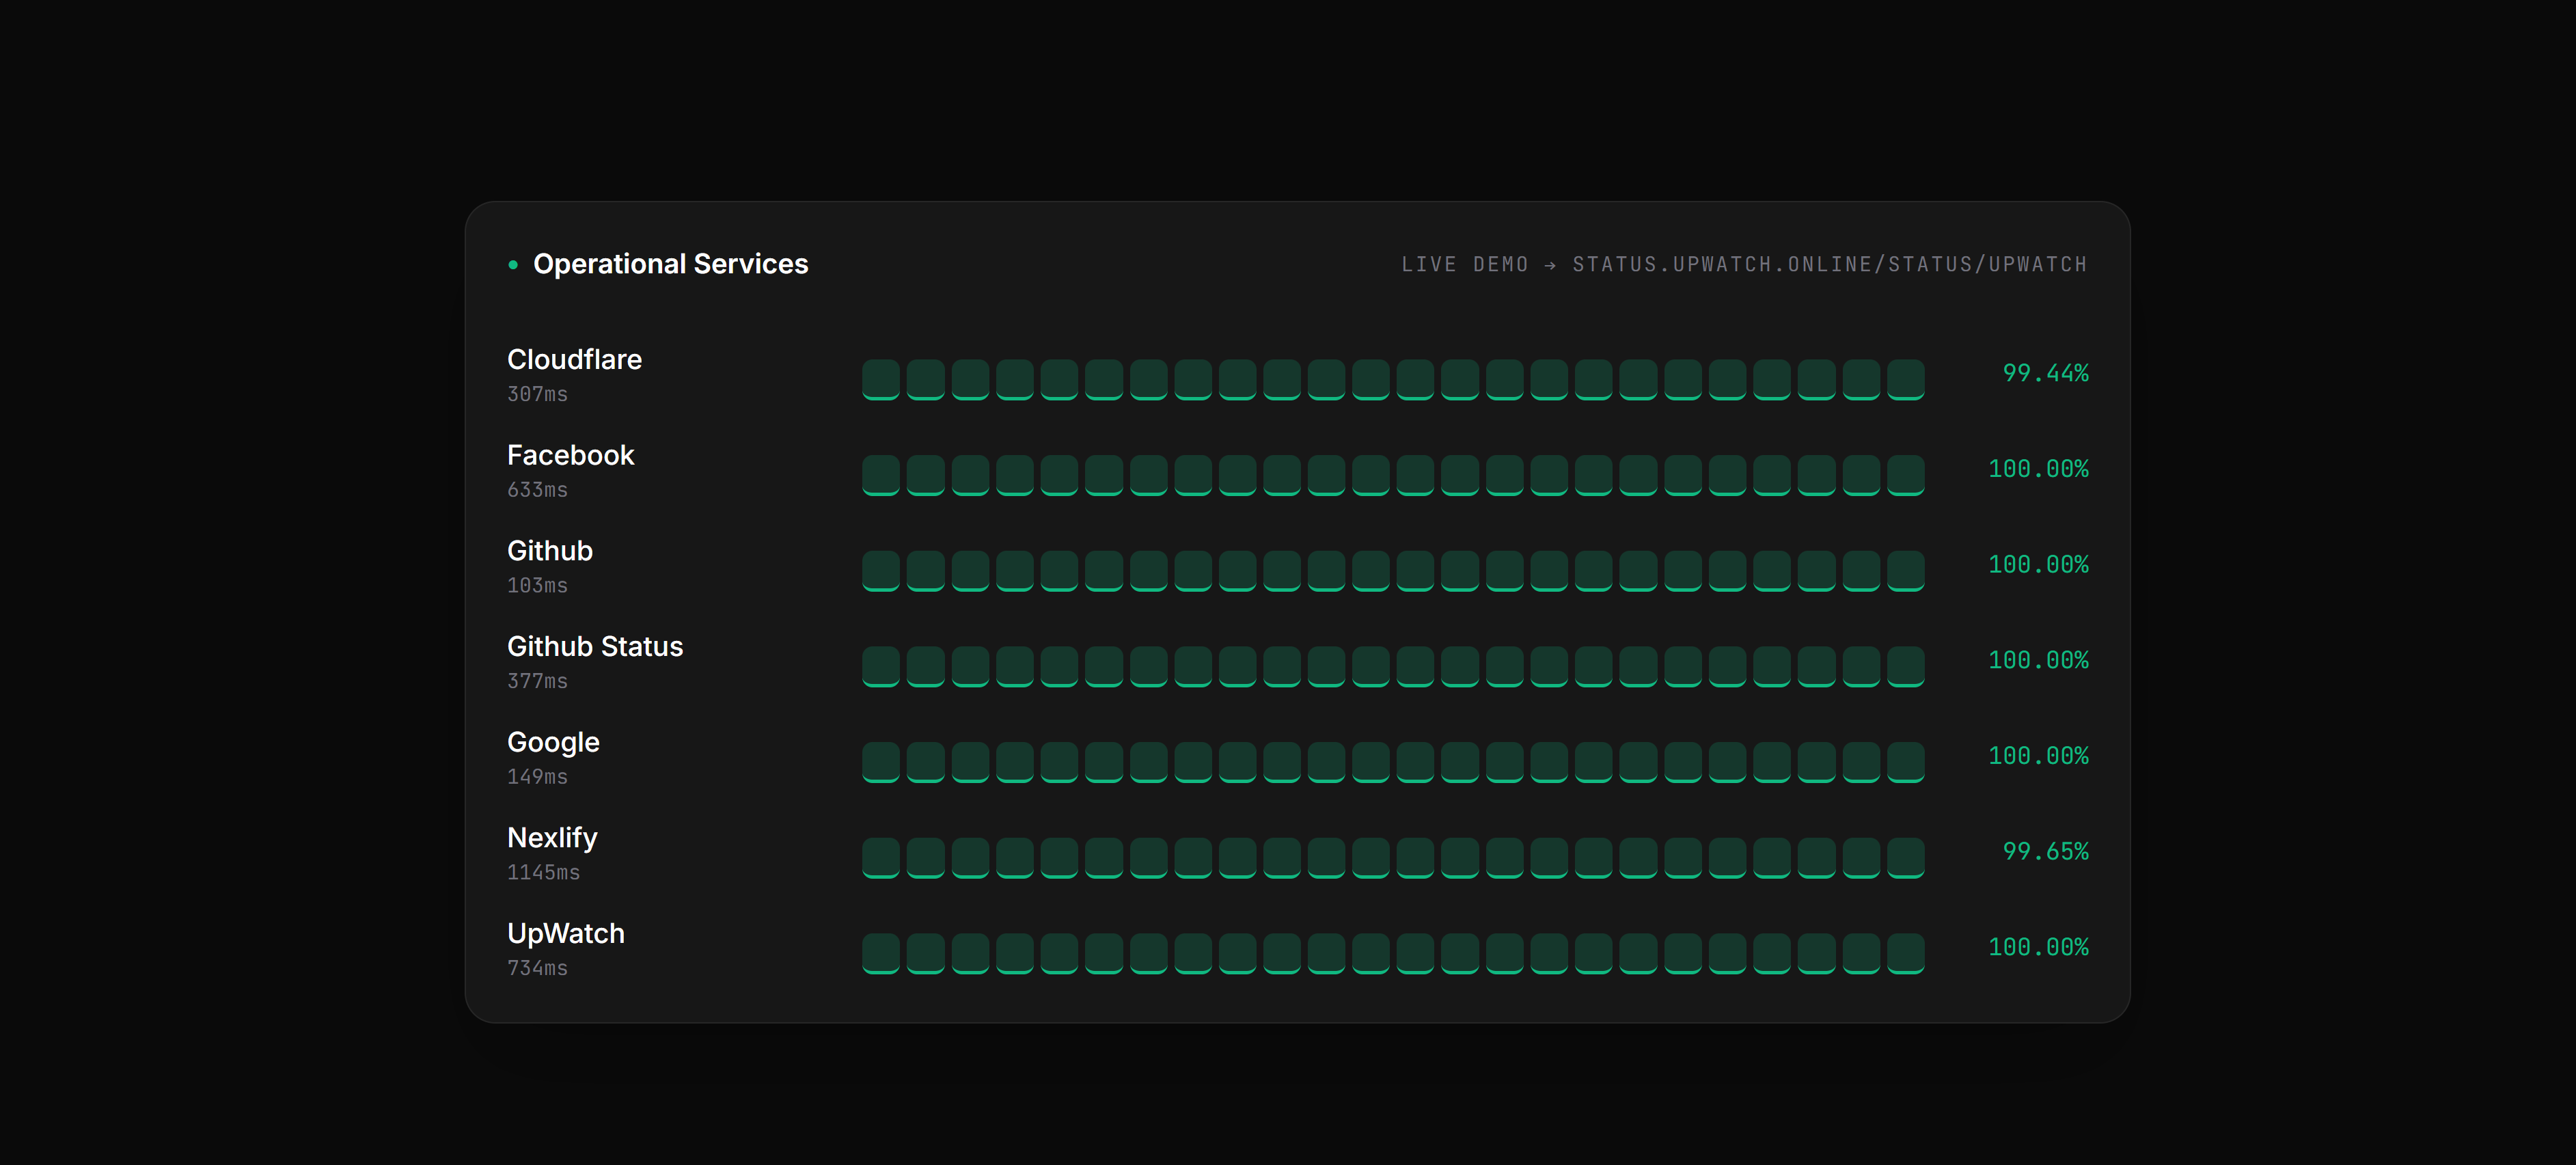Open the Github Status service name
Viewport: 2576px width, 1165px height.
595,646
